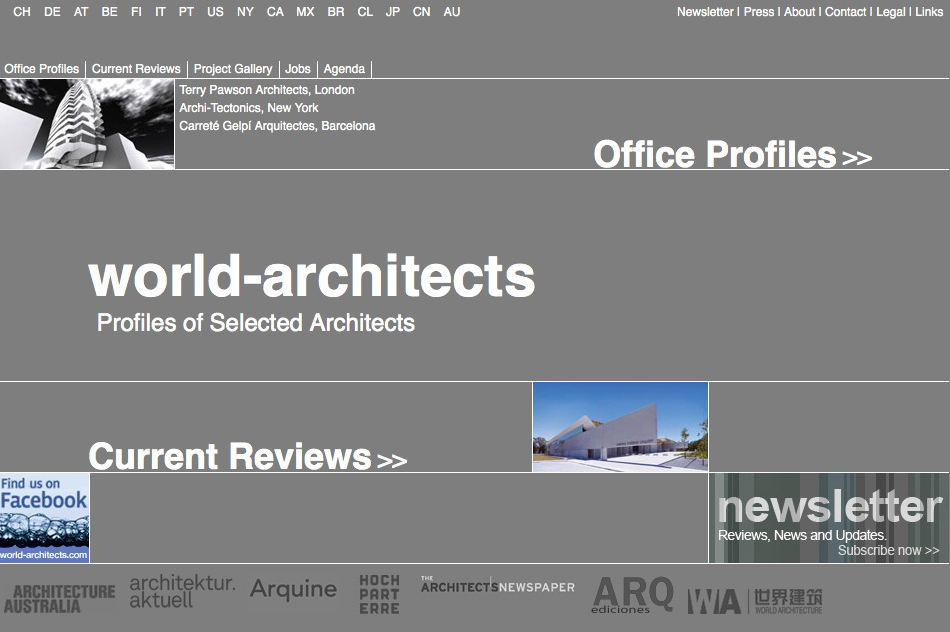Go to the FI country site
Viewport: 950px width, 632px height.
(136, 12)
